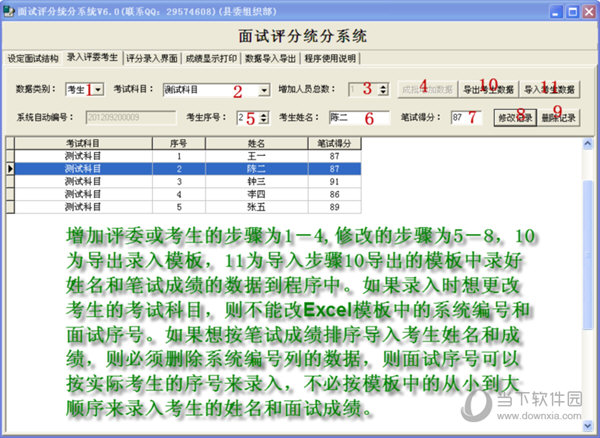Click the application icon in the title bar
600x438 pixels.
tap(10, 9)
